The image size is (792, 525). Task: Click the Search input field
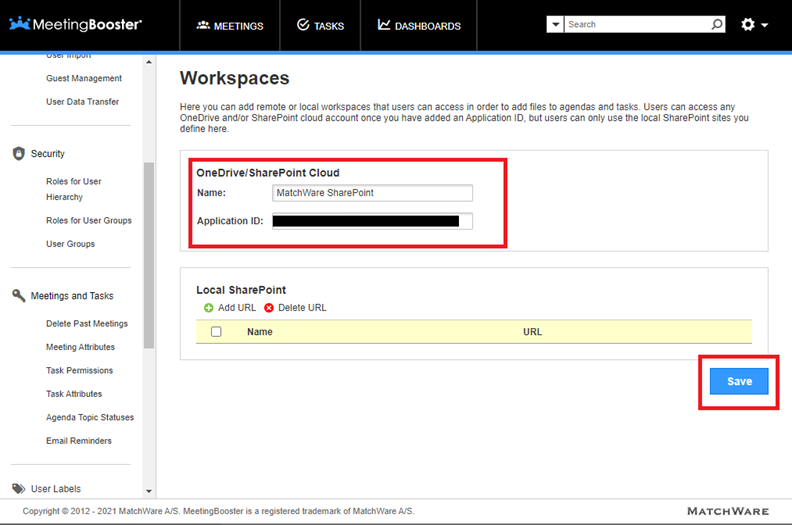tap(636, 24)
